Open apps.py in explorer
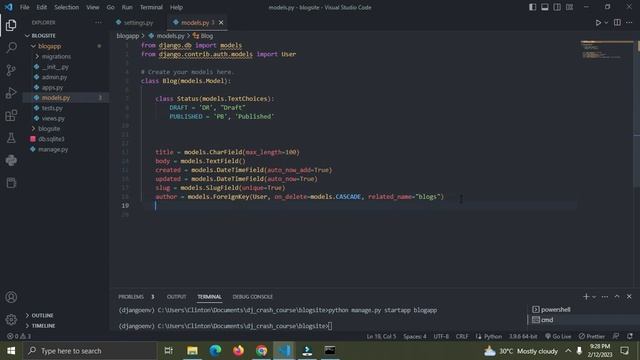 point(65,87)
